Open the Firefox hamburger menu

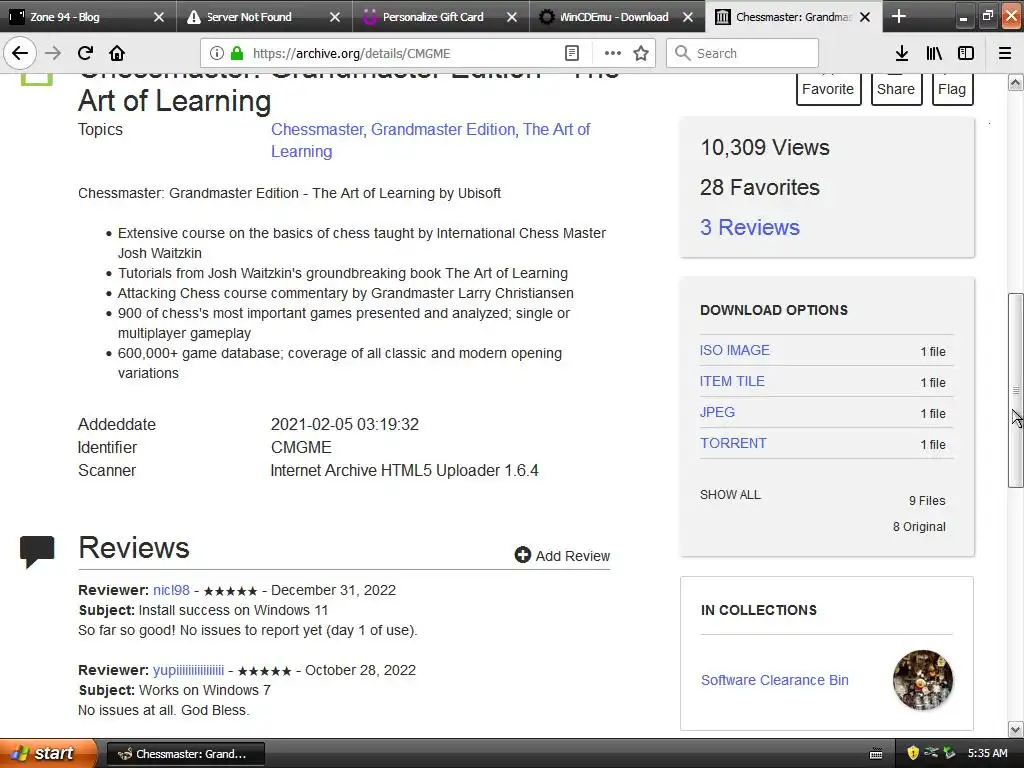click(1005, 53)
